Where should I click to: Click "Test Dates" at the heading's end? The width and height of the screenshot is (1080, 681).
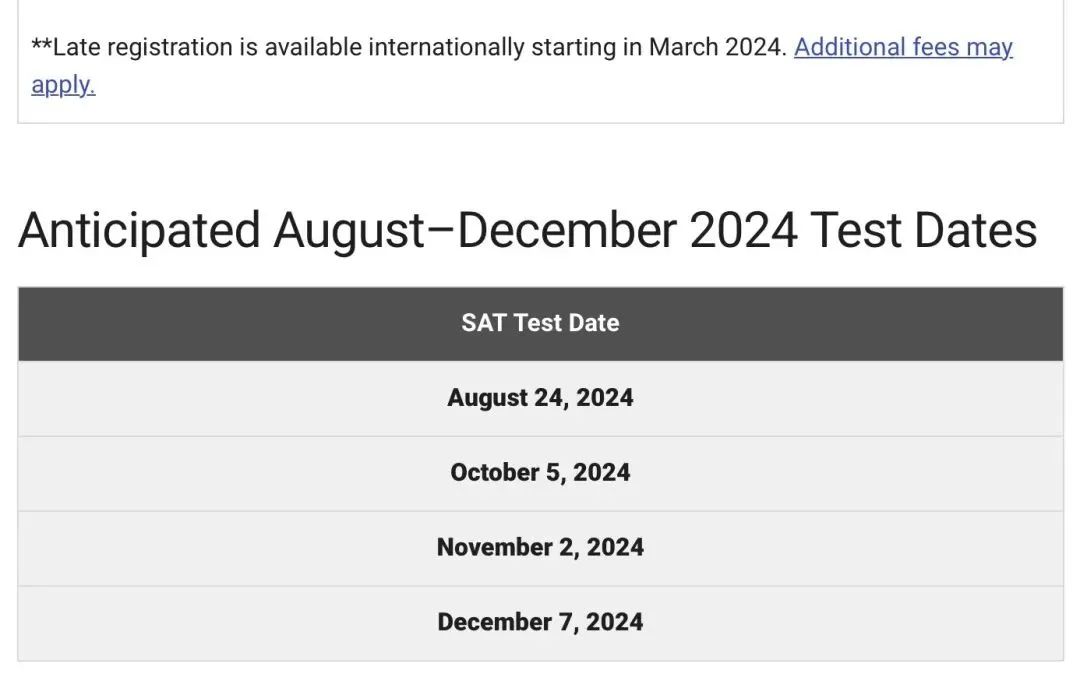pos(923,231)
